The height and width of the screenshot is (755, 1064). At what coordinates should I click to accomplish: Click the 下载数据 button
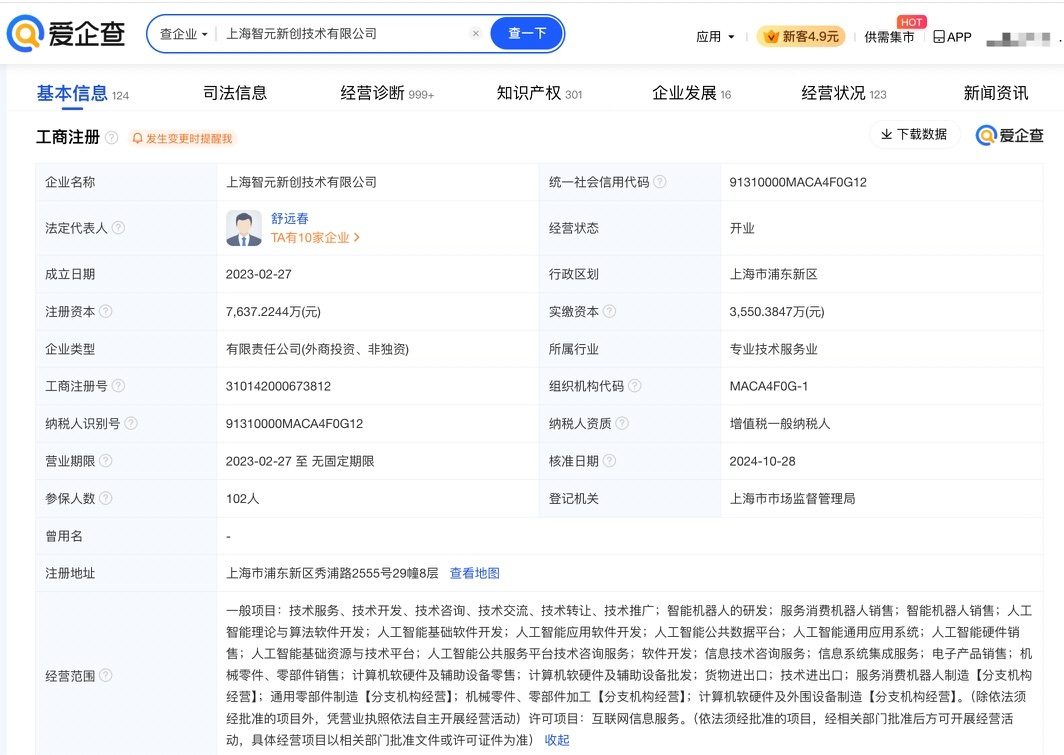click(x=914, y=134)
